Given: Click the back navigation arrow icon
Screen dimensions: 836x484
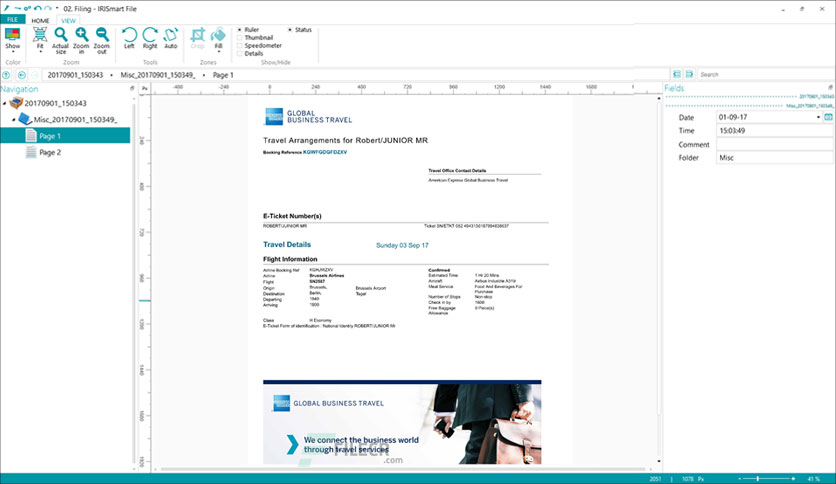Looking at the screenshot, I should [21, 75].
